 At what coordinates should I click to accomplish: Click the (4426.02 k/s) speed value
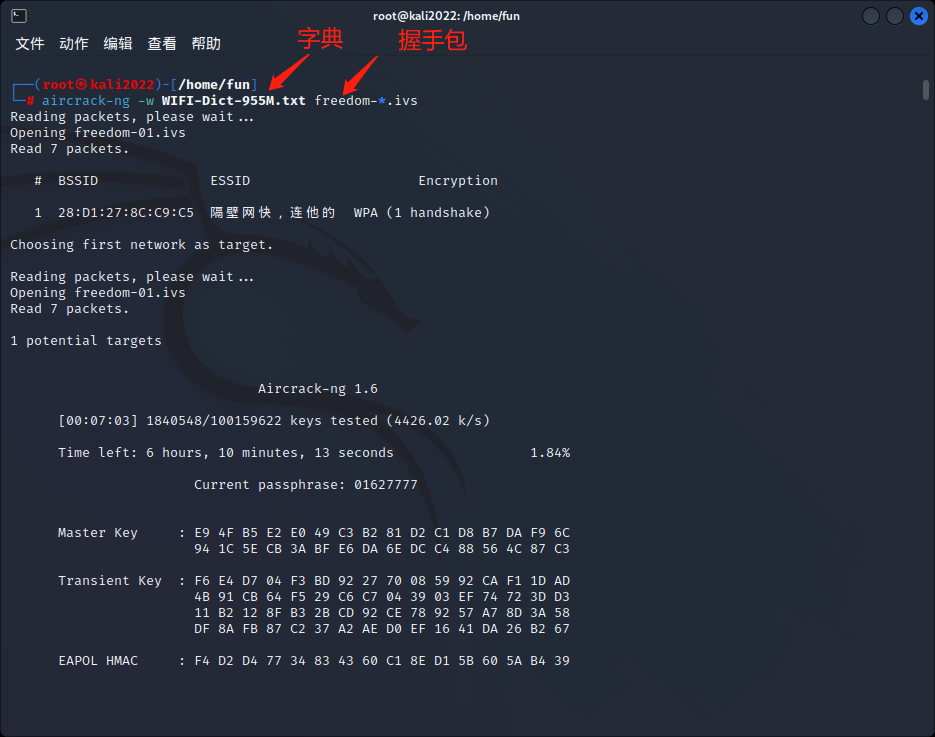438,421
